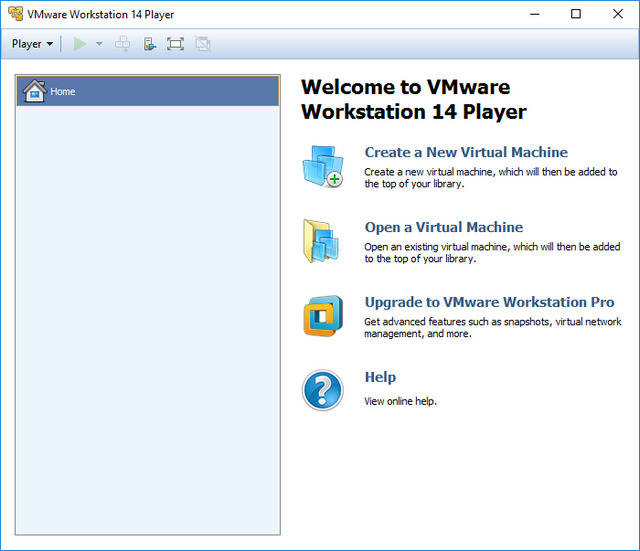Click the Unity mode toolbar icon
This screenshot has height=551, width=640.
203,44
